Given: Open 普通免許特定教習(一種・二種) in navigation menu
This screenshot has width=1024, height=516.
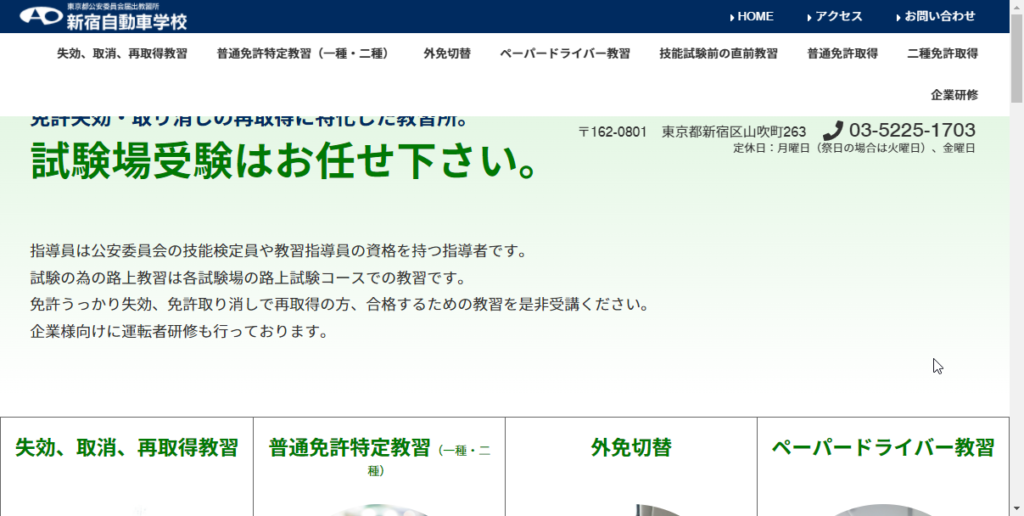Looking at the screenshot, I should pos(303,54).
